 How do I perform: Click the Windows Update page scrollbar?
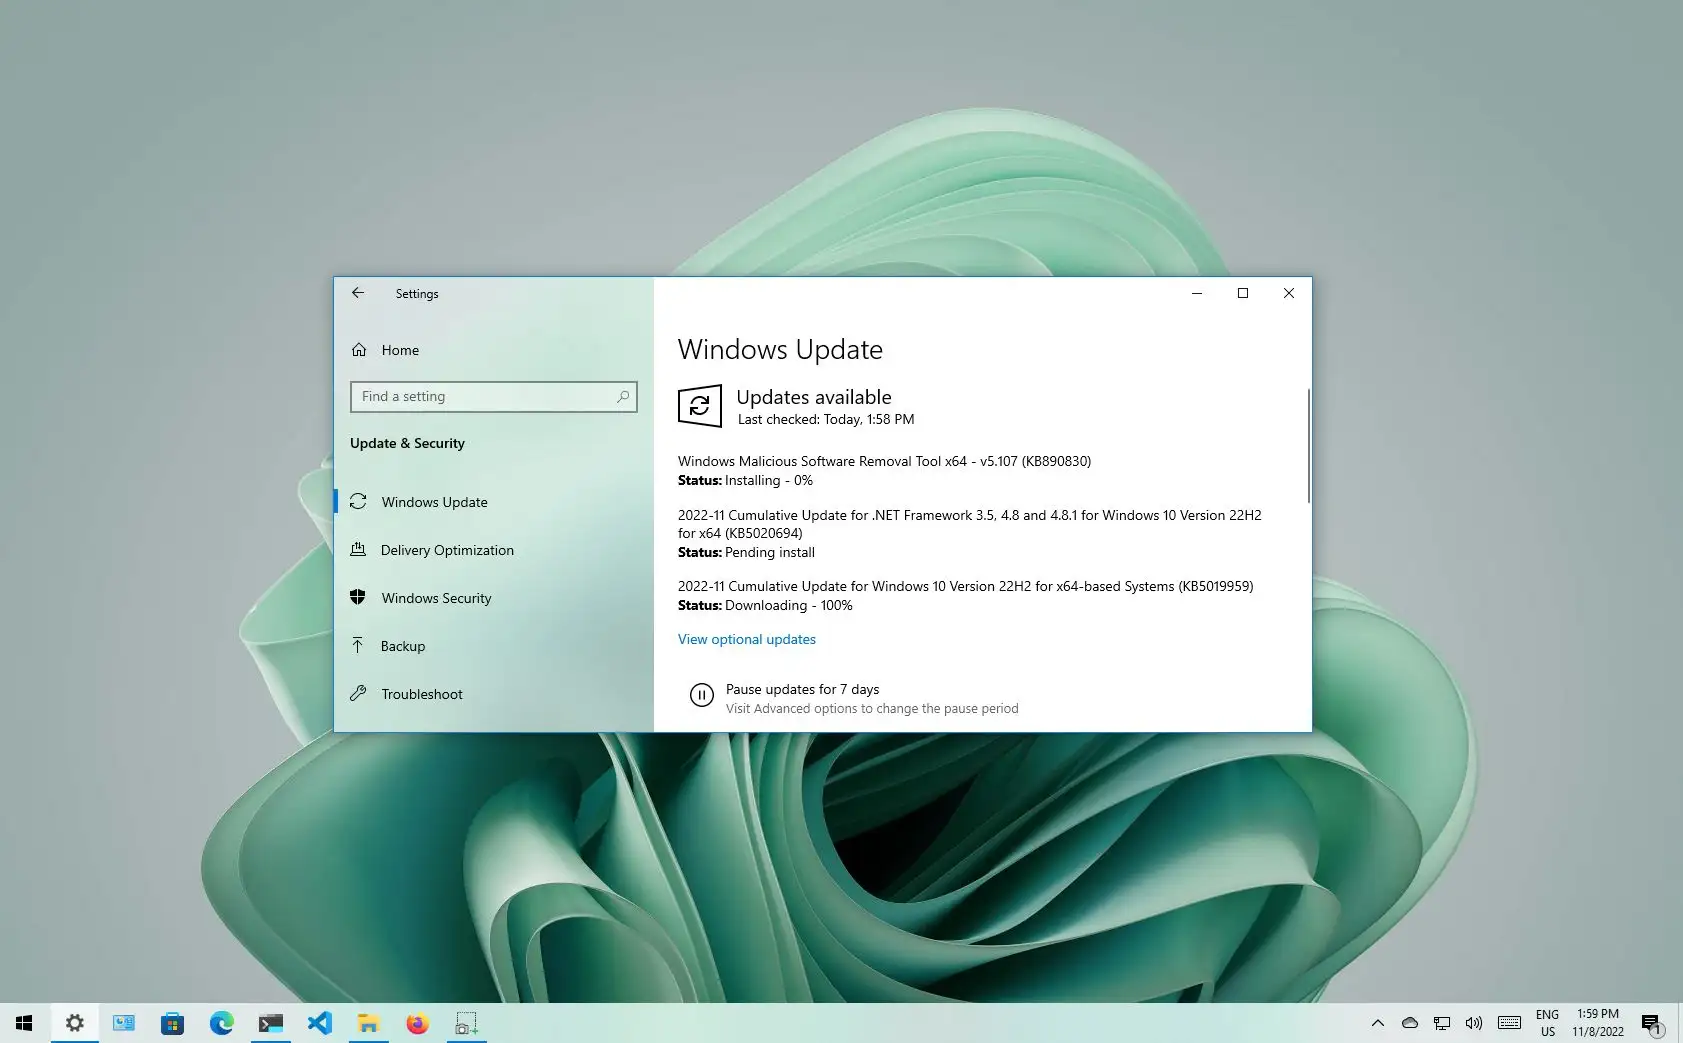[1308, 446]
